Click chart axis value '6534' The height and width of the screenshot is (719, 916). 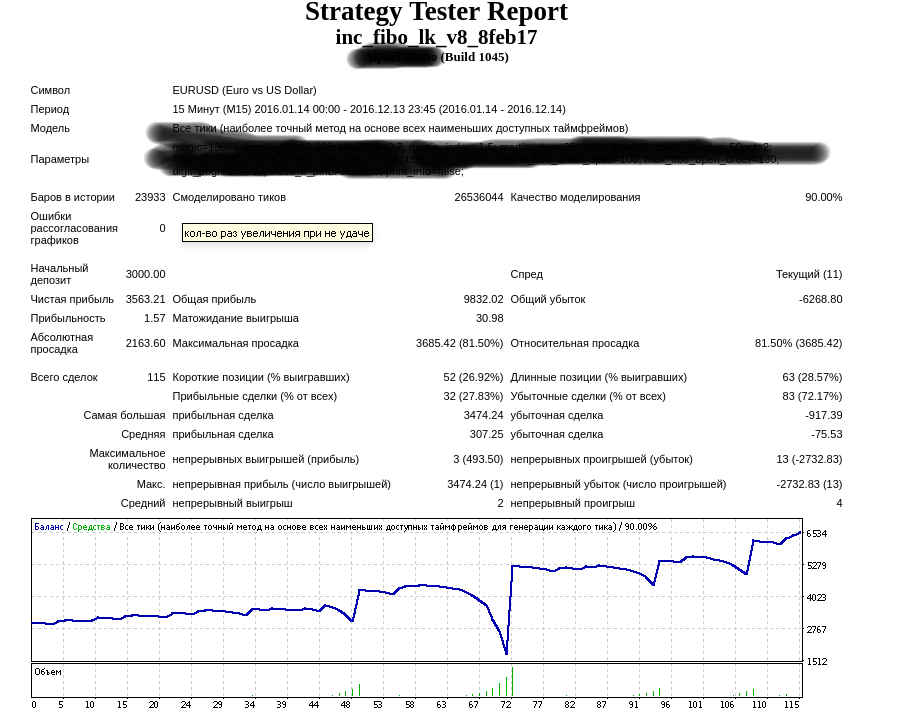tap(817, 534)
